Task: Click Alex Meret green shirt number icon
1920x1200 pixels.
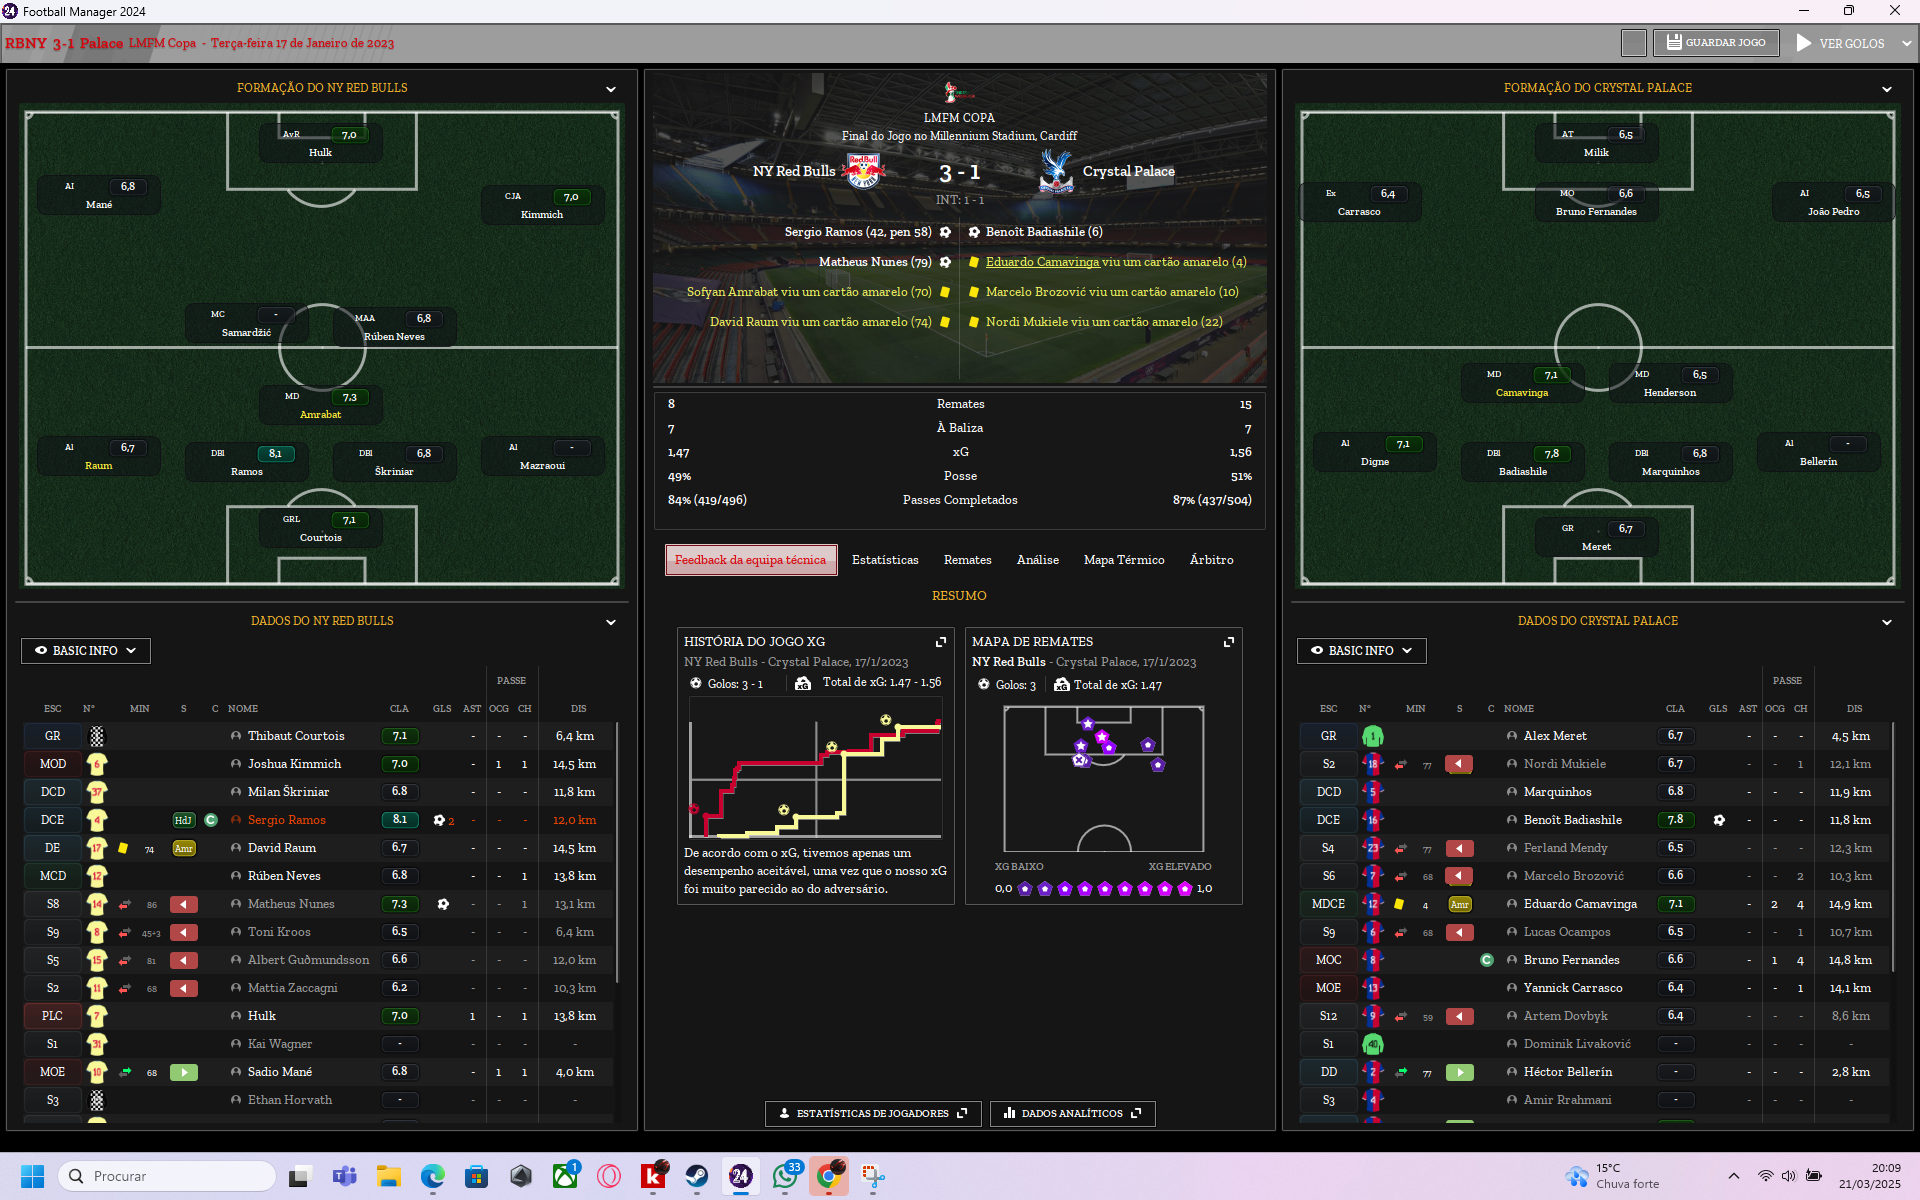Action: (x=1373, y=736)
